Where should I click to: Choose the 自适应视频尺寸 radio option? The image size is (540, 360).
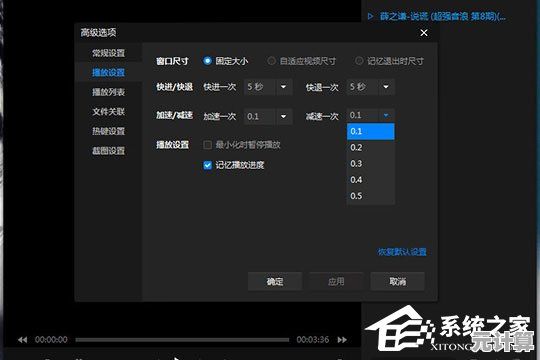coord(271,61)
